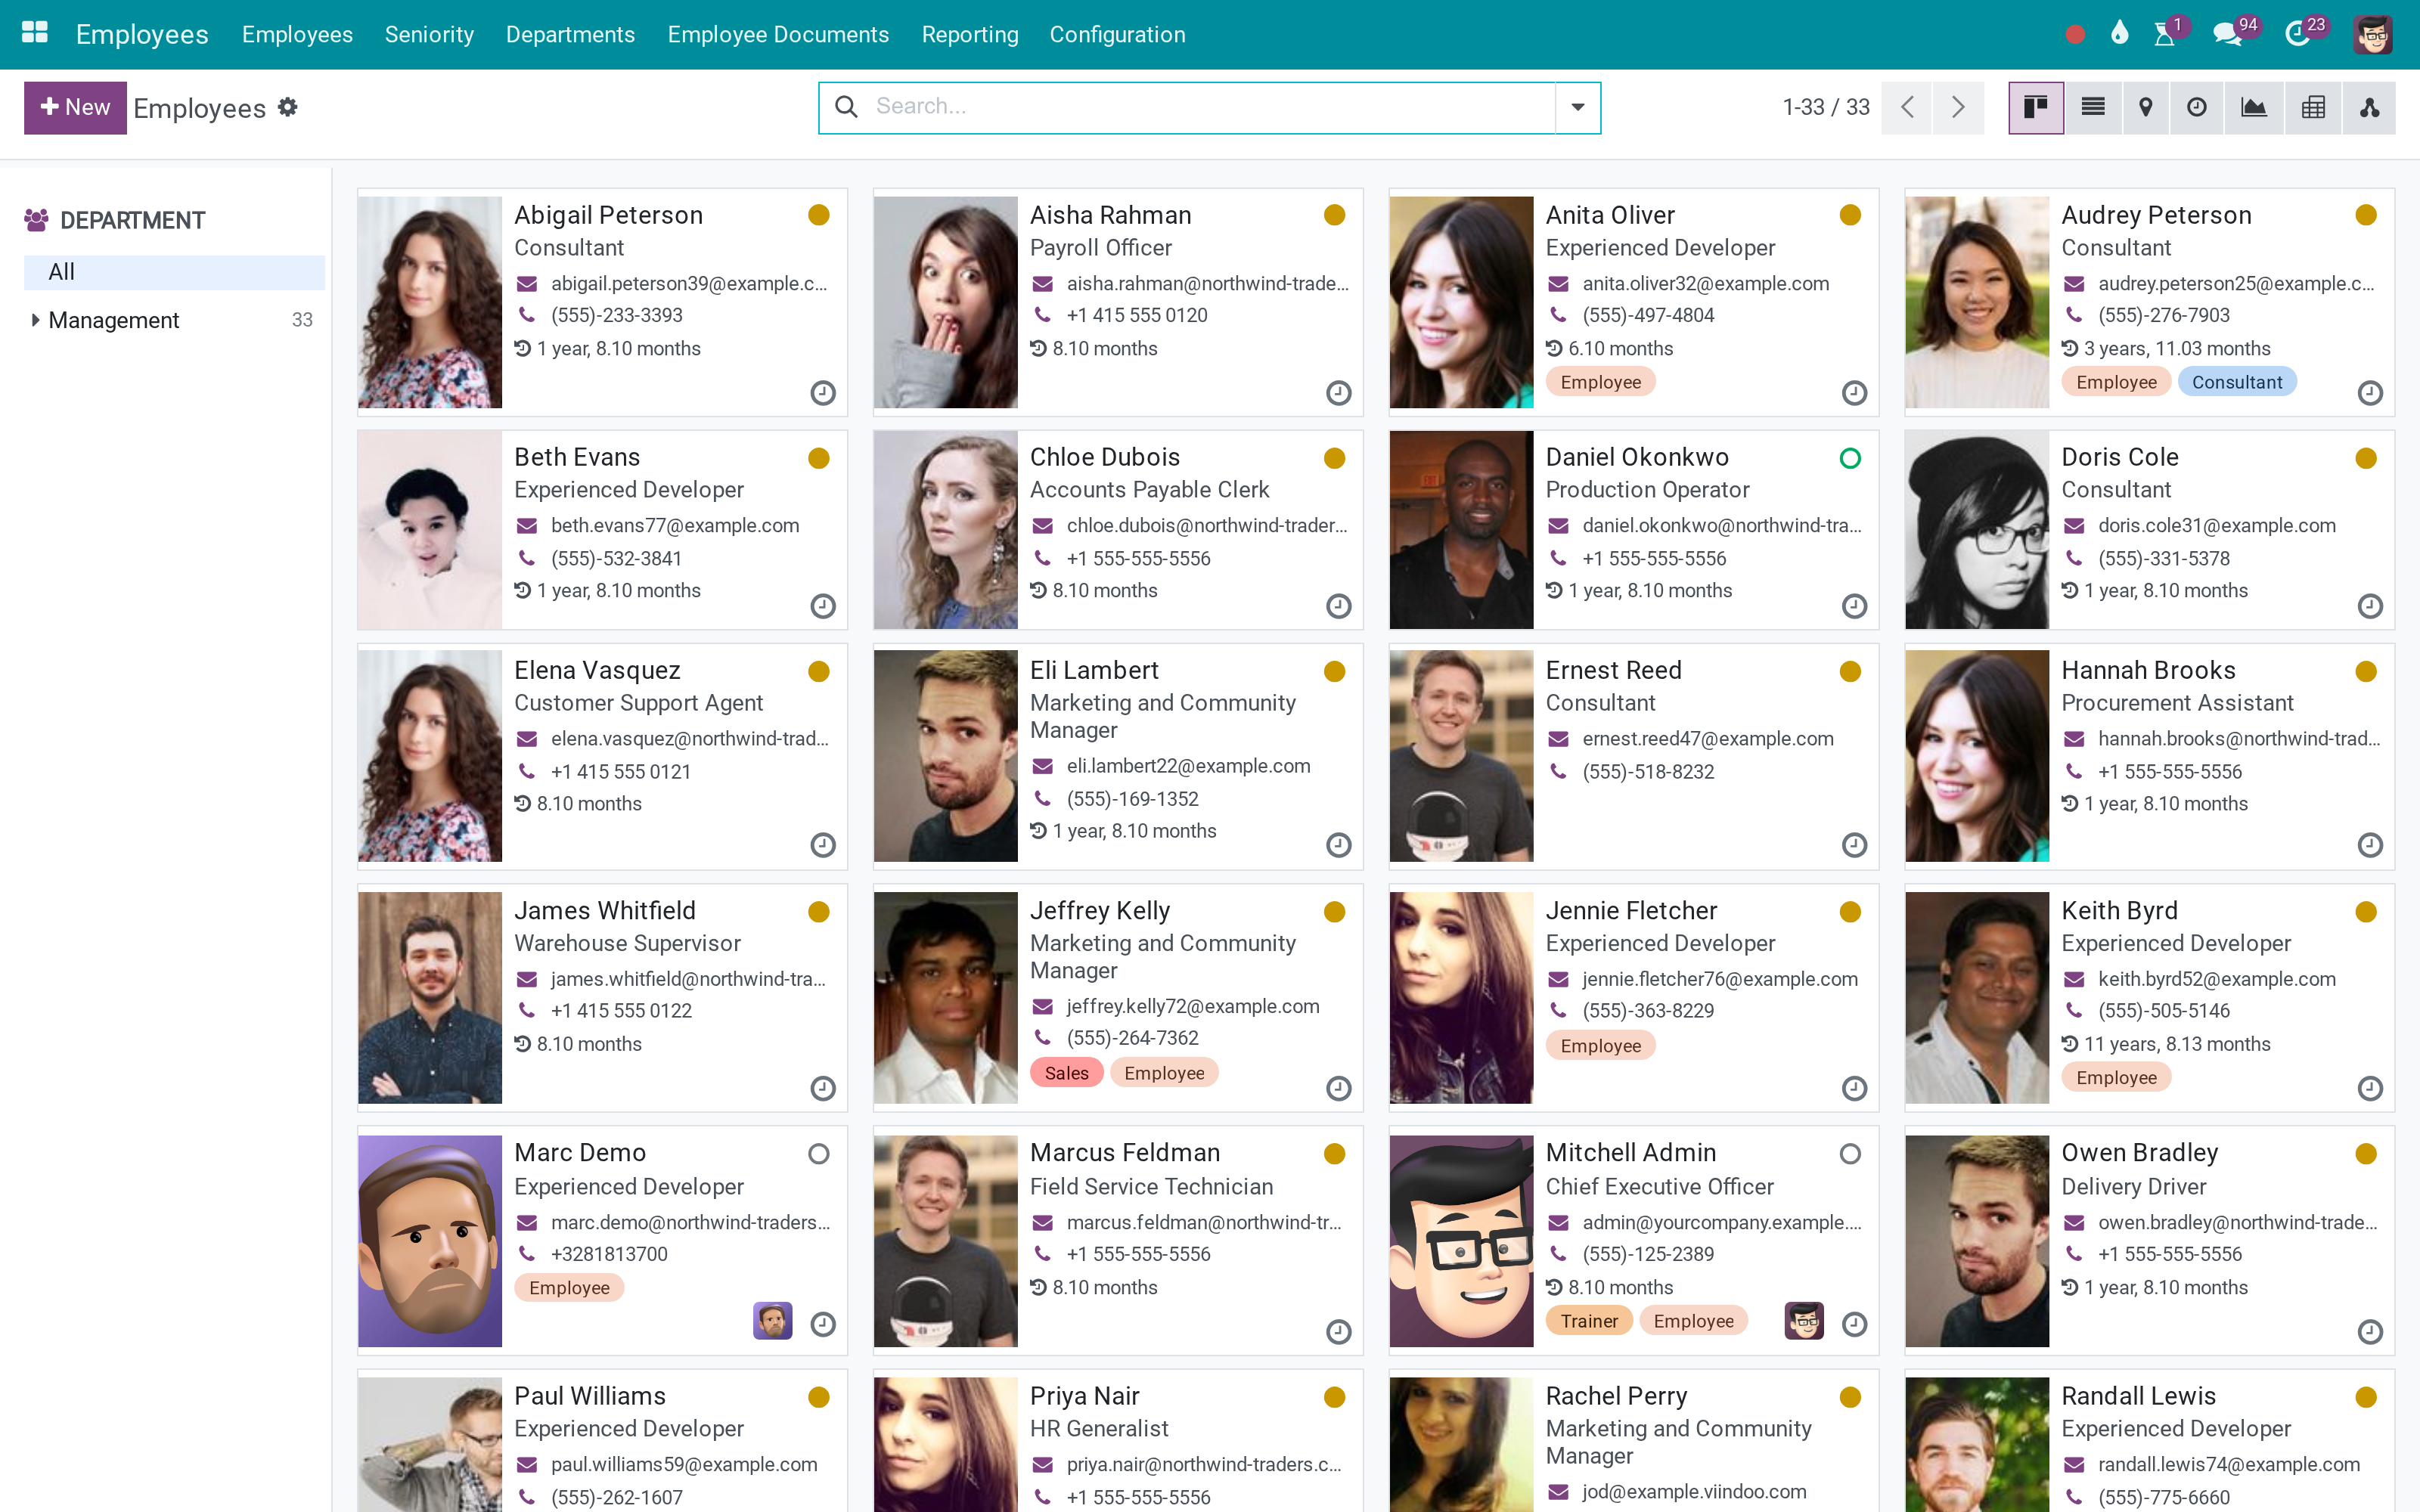Open the user avatar menu in navbar
Screen dimensions: 2420x1512
pos(2373,34)
